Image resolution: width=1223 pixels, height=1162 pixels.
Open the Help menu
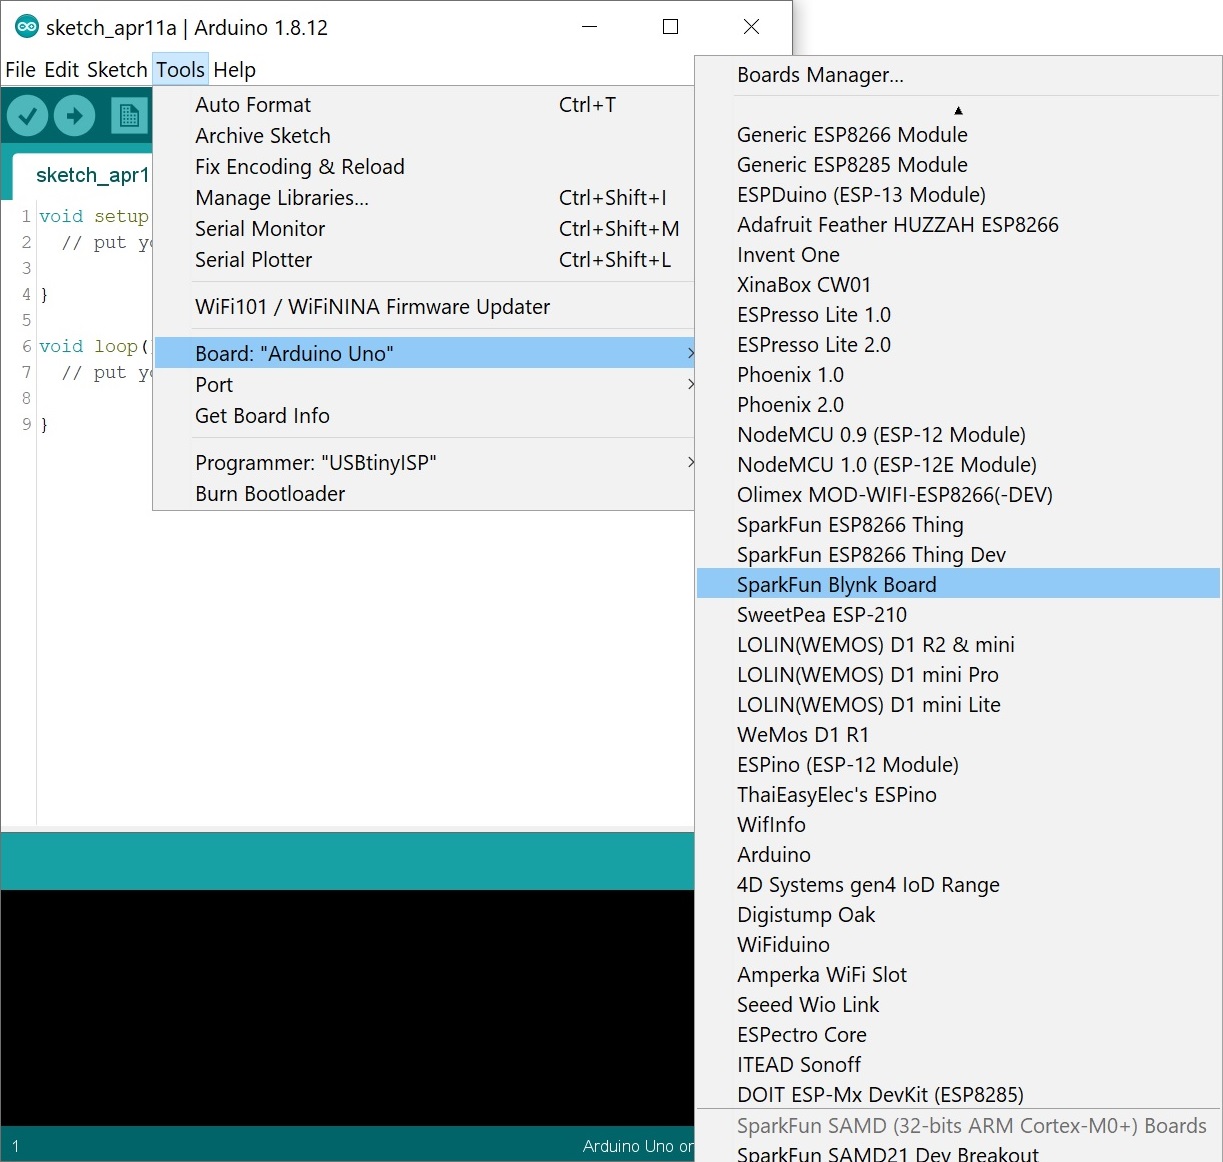[235, 70]
